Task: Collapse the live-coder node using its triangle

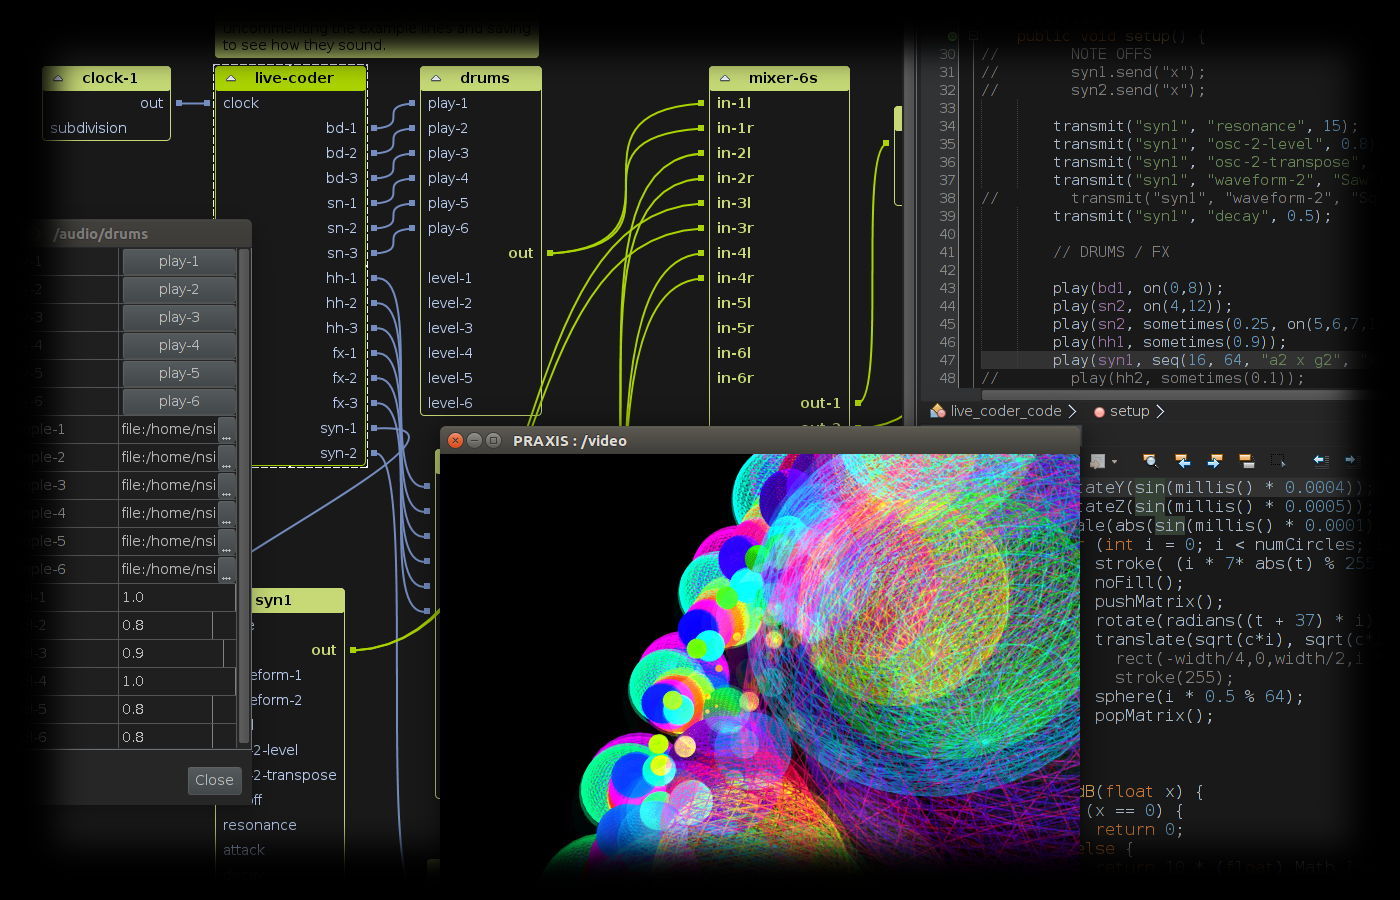Action: coord(231,78)
